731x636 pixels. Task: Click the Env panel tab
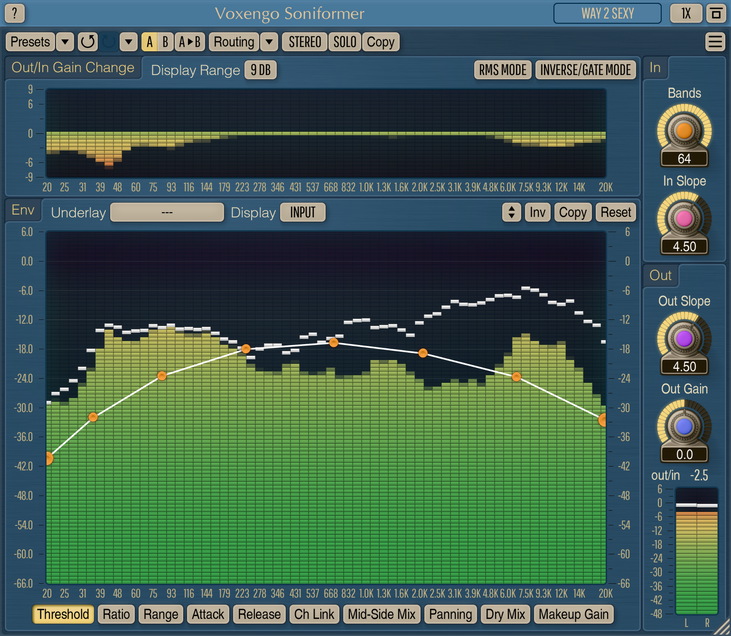(x=23, y=210)
